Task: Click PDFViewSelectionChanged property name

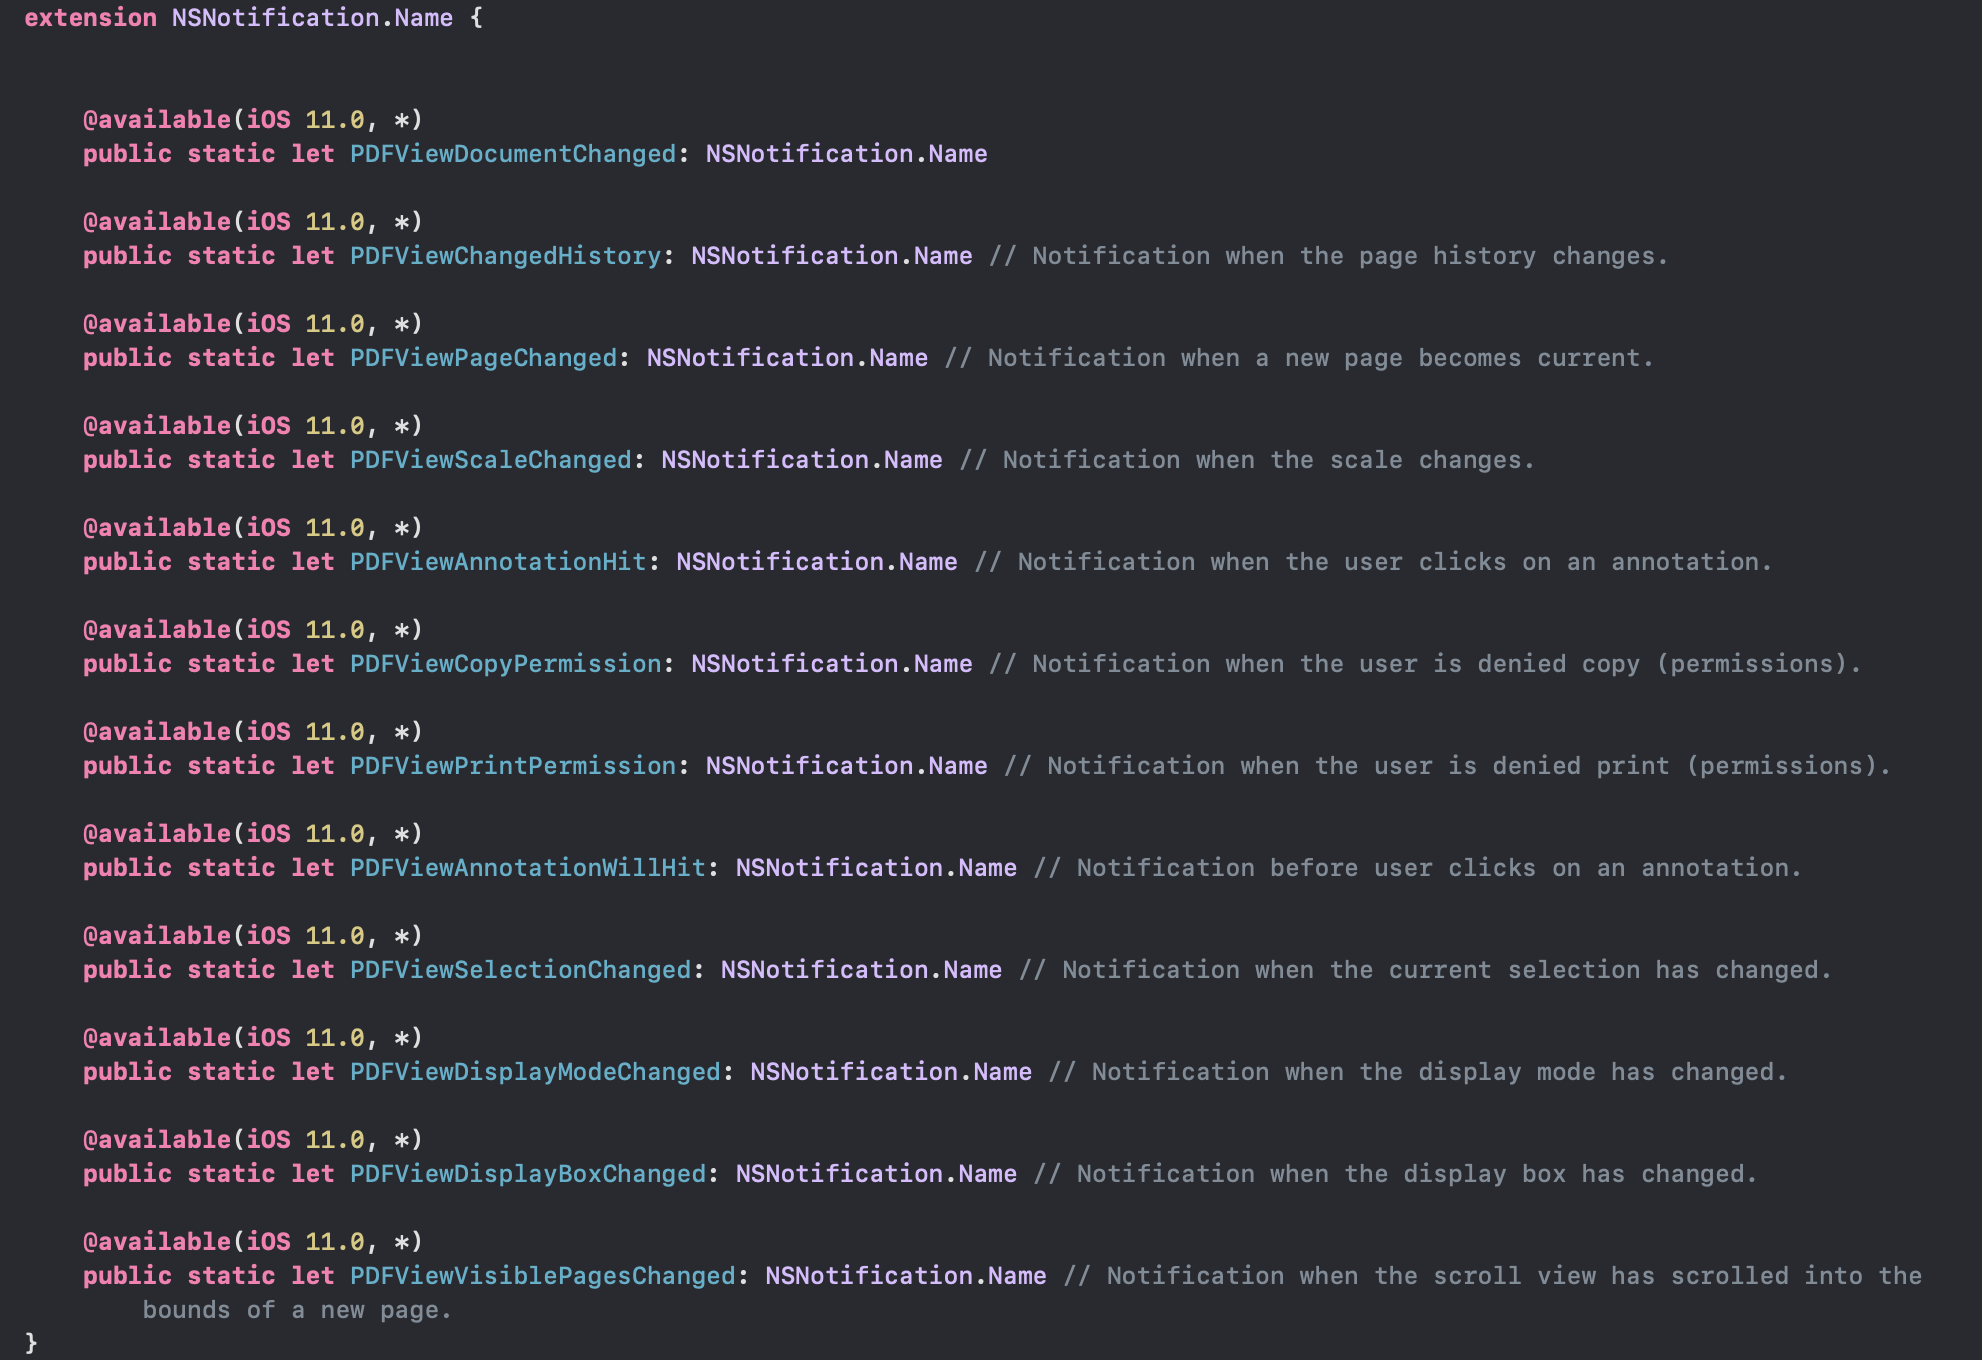Action: [520, 970]
